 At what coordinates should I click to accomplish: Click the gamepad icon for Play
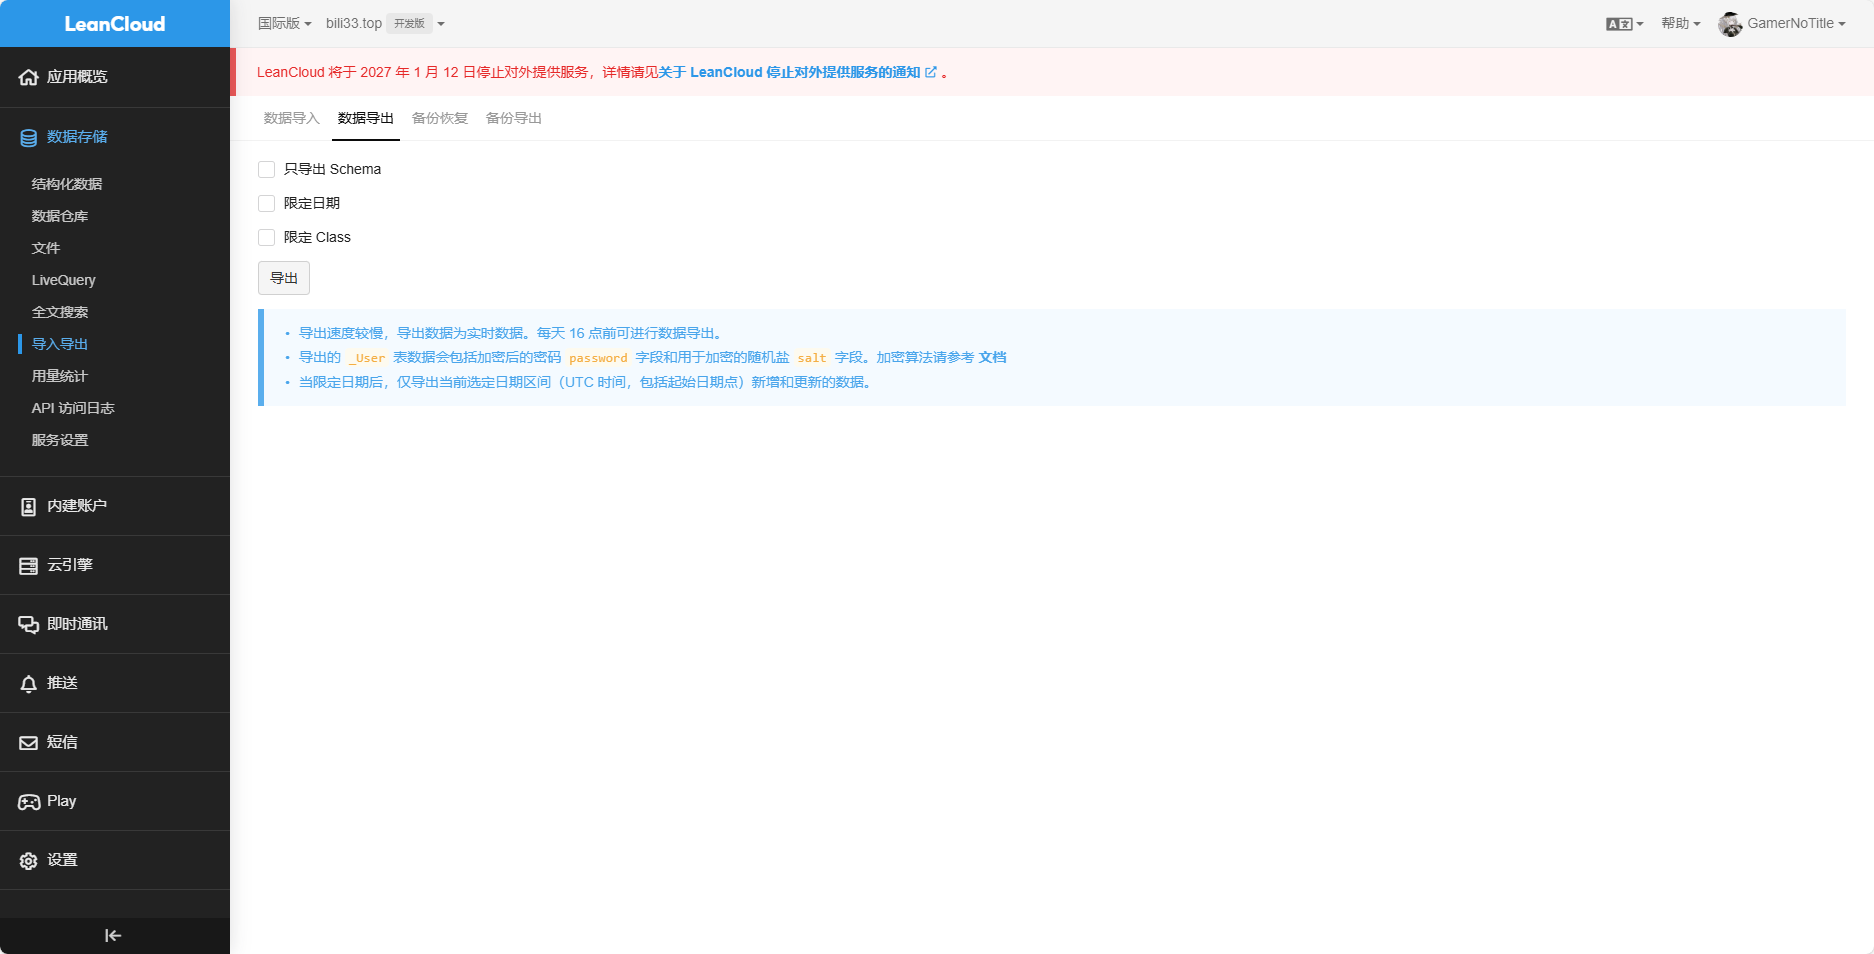29,802
